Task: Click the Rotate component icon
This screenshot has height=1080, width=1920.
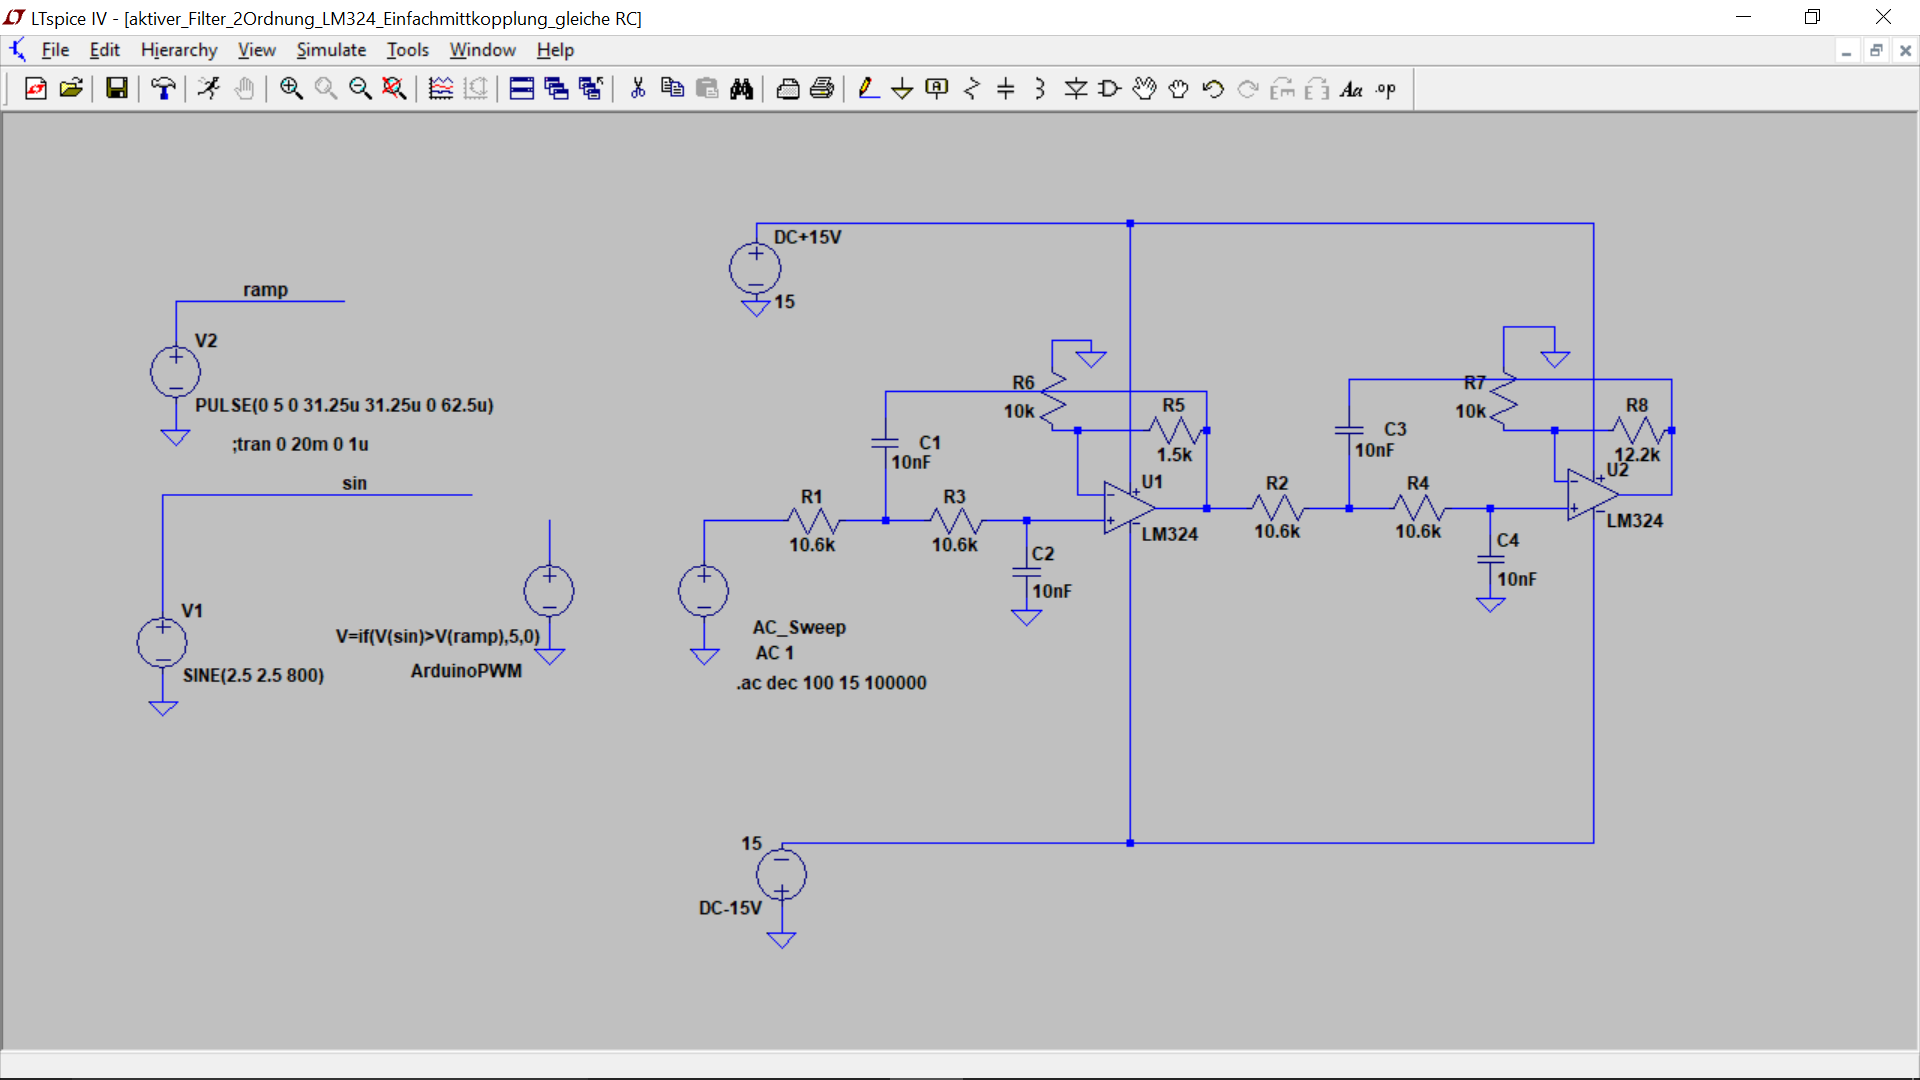Action: coord(1282,89)
